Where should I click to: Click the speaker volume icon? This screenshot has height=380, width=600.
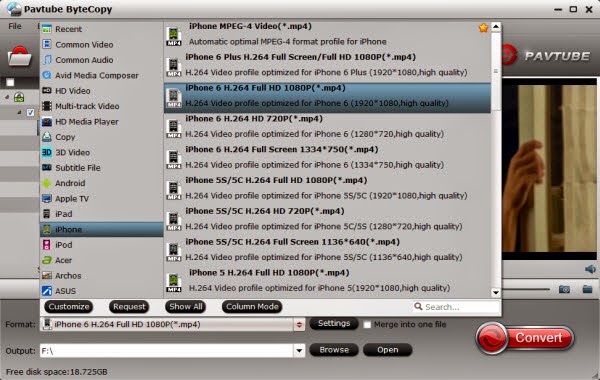point(590,269)
